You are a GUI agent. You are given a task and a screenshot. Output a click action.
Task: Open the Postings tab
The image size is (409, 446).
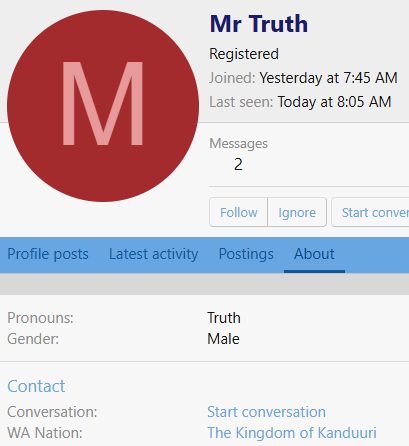246,254
